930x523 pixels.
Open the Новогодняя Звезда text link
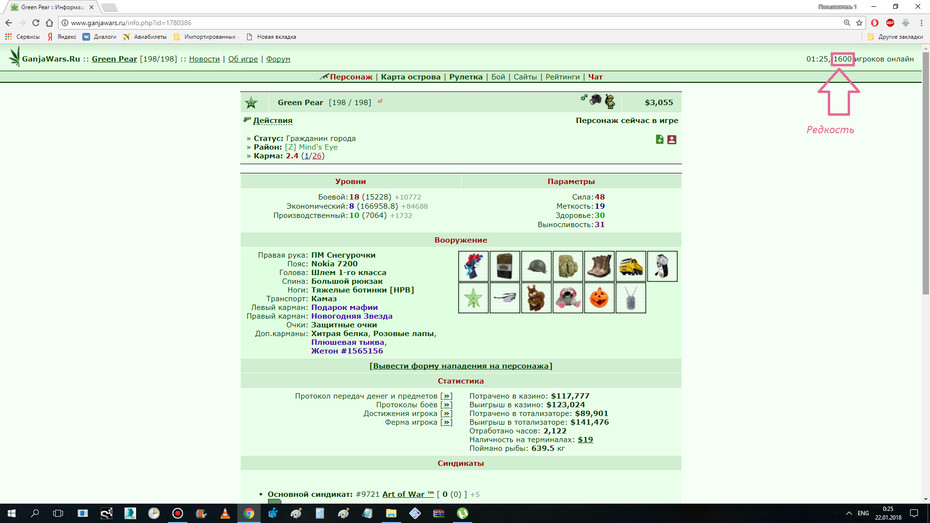tap(352, 316)
